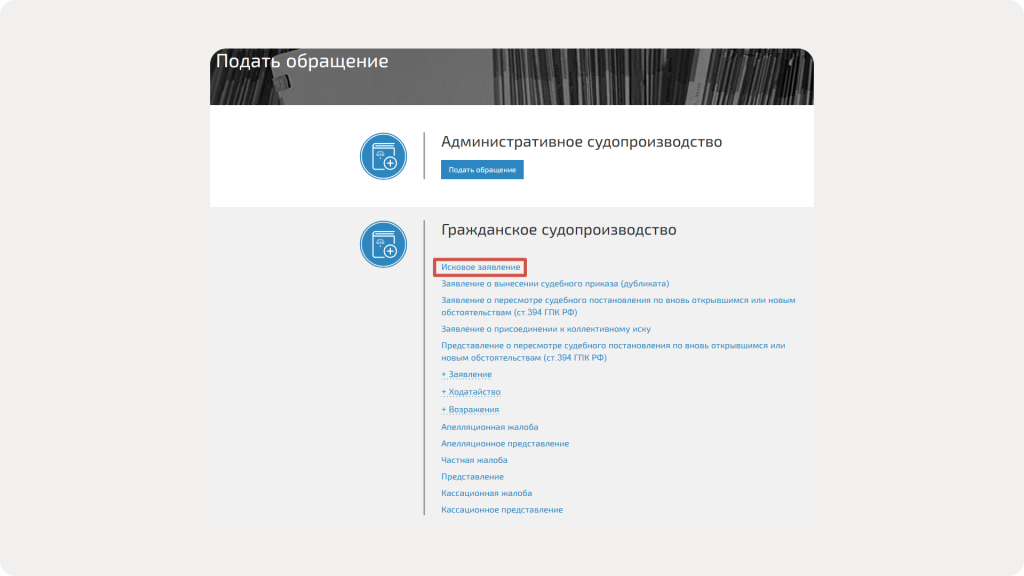Choose the Апелляционное представление link

(505, 444)
